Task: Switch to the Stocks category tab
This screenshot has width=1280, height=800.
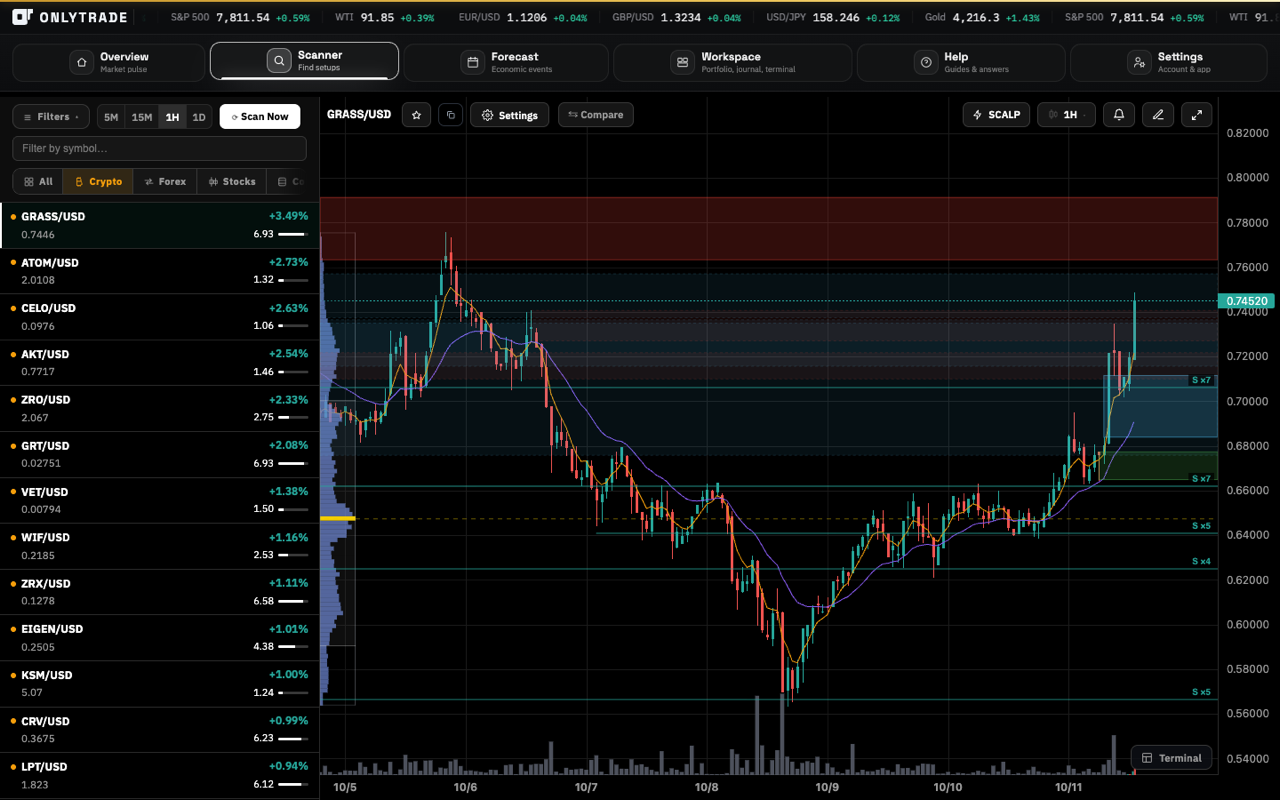Action: point(232,182)
